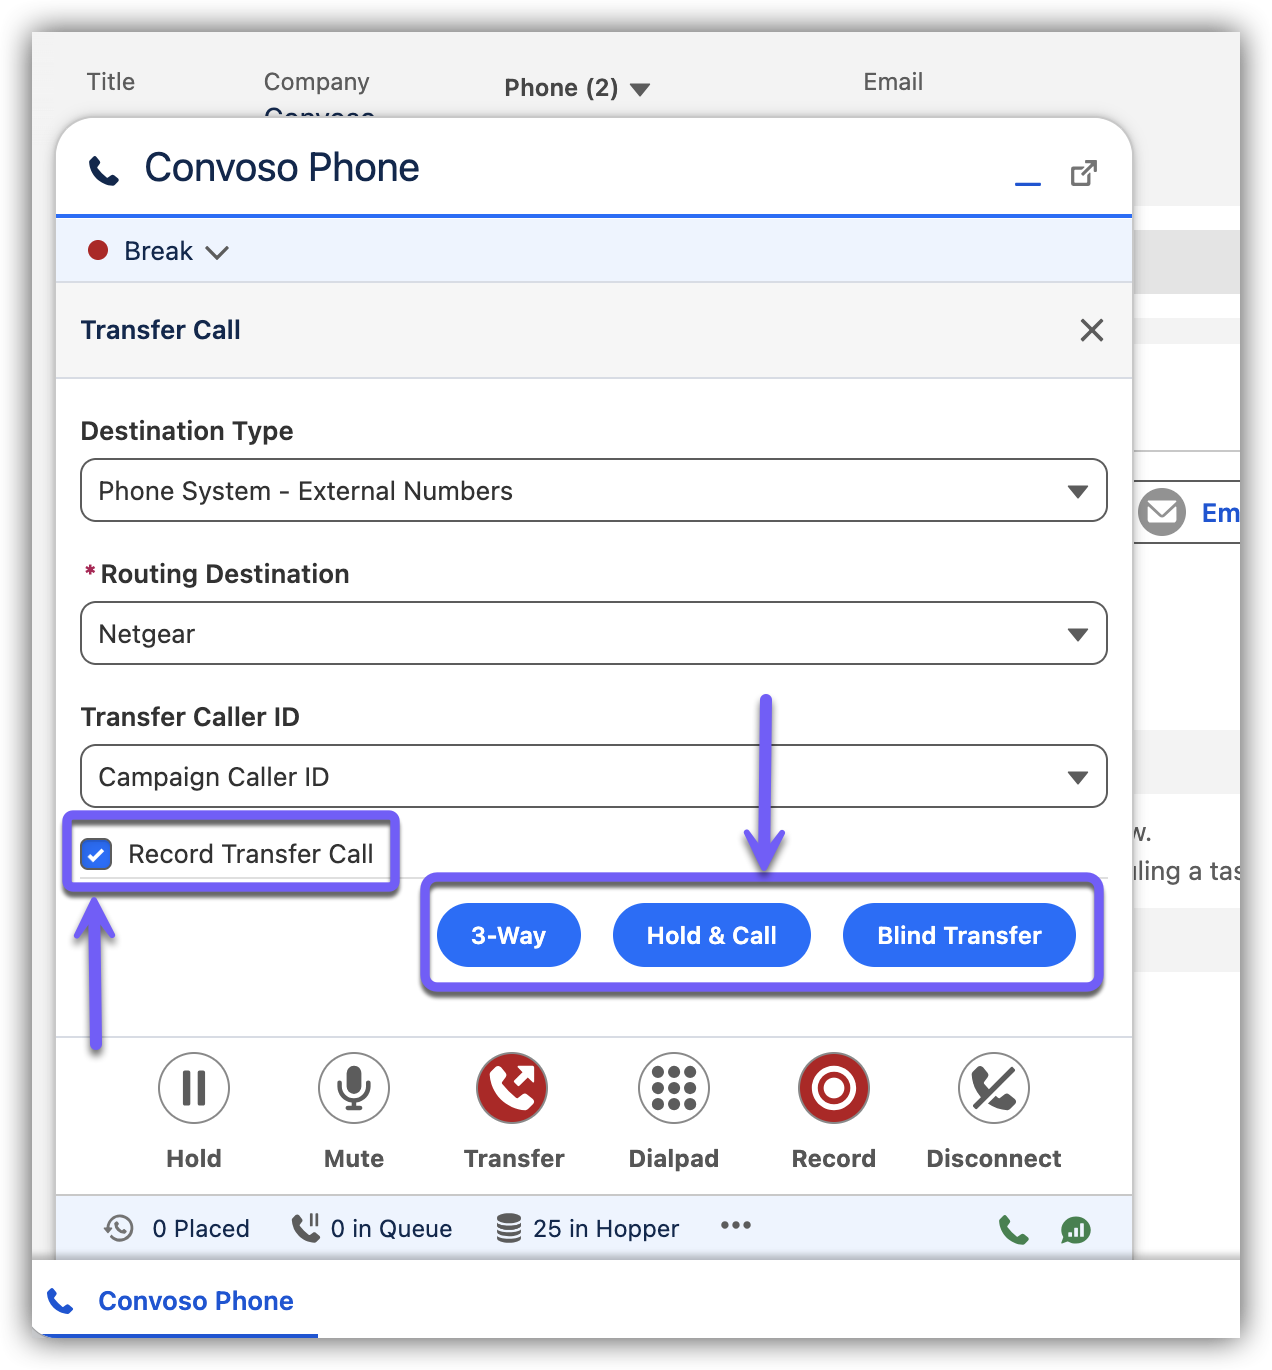Click the green chat stats icon
The height and width of the screenshot is (1370, 1272).
click(1076, 1229)
